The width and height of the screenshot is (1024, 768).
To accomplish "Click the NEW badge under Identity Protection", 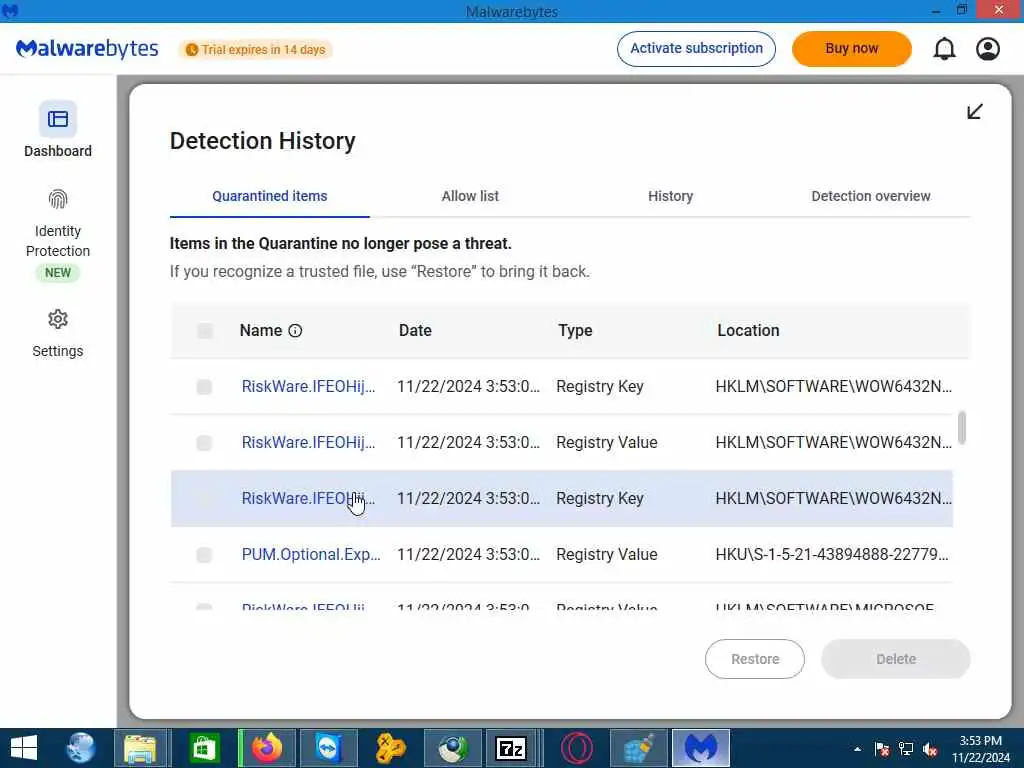I will [x=57, y=273].
